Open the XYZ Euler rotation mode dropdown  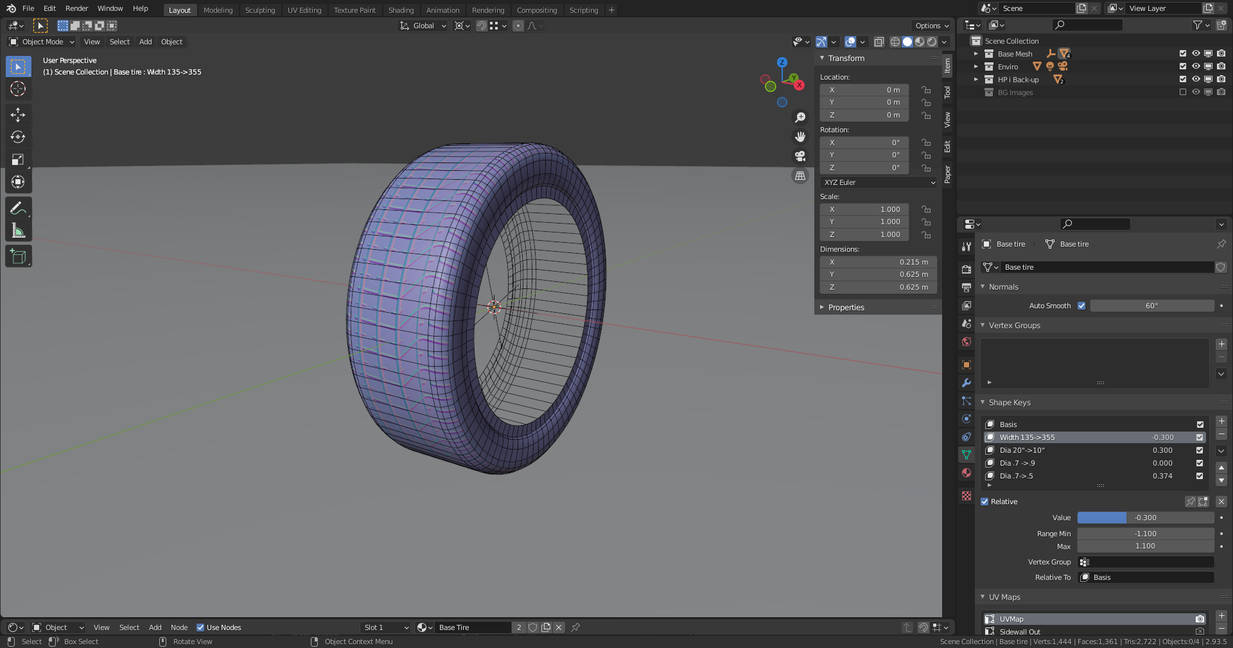(878, 182)
